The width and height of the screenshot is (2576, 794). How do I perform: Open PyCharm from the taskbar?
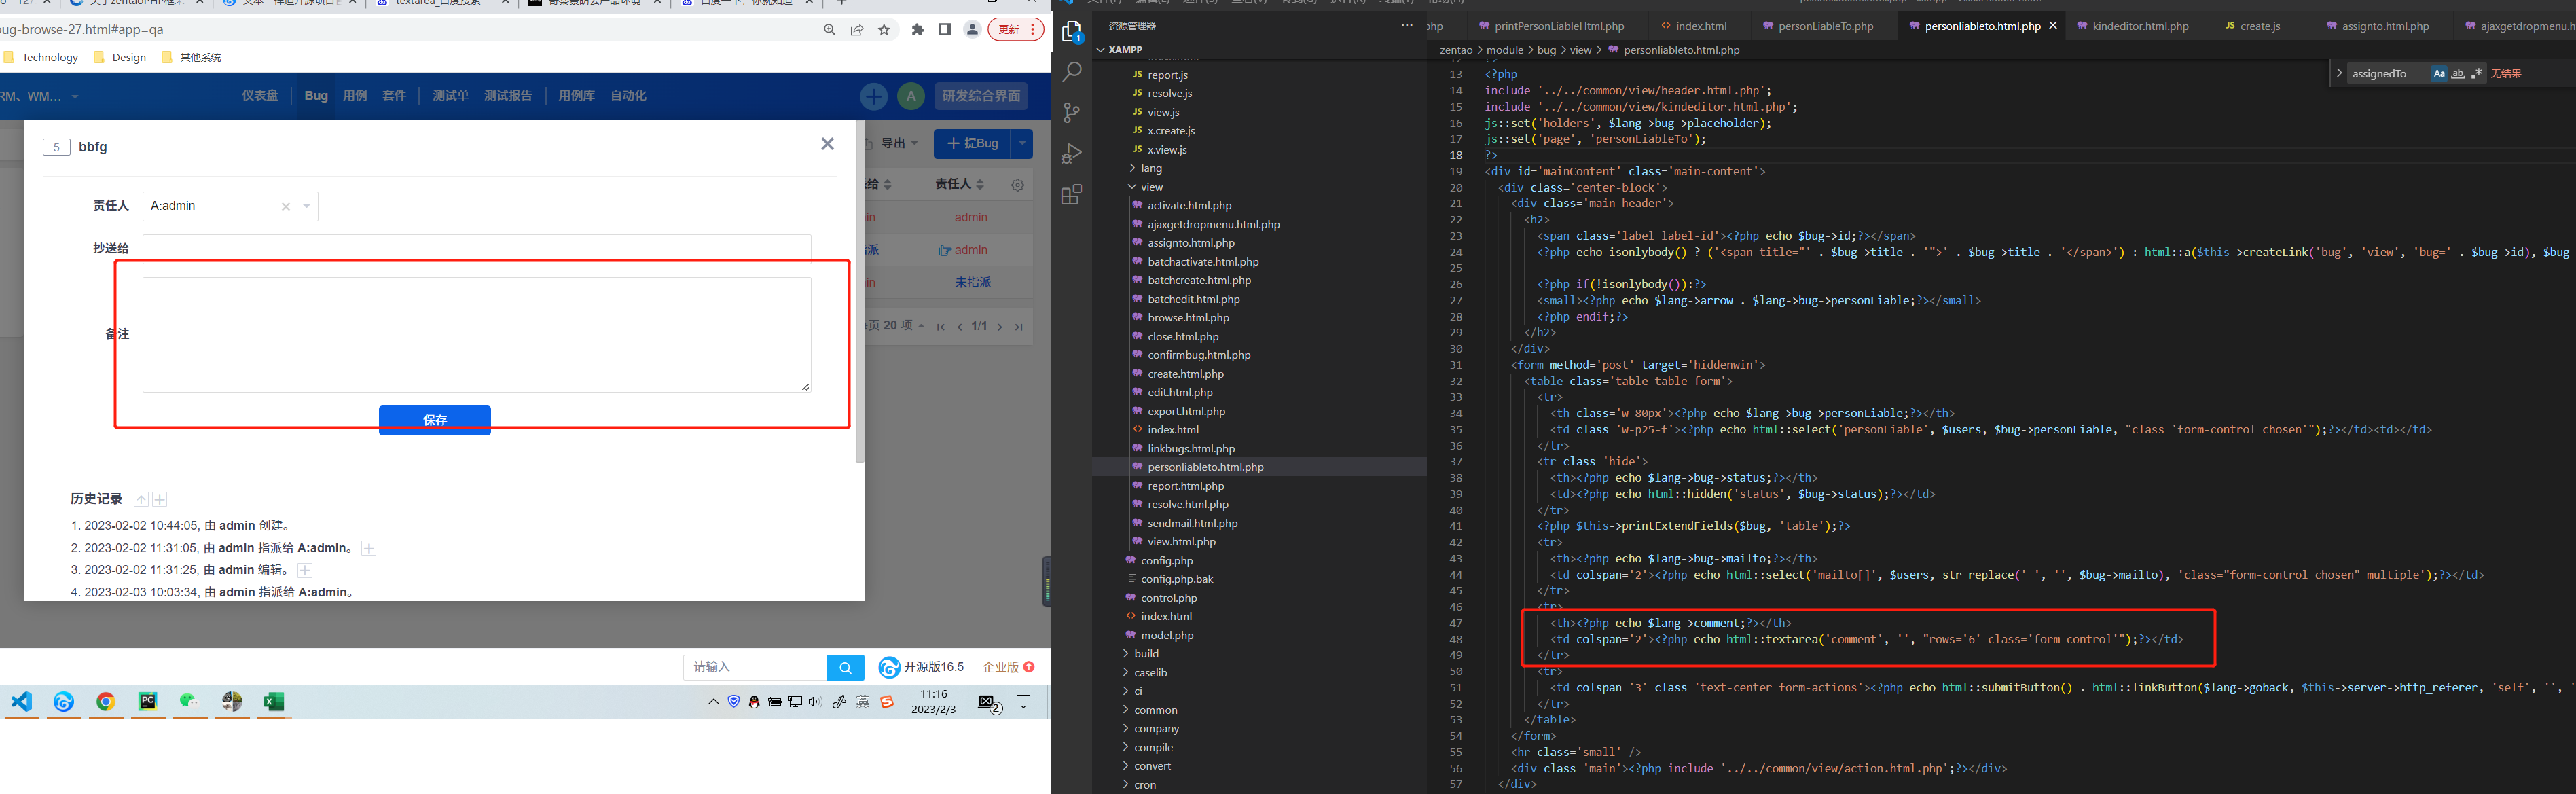[x=148, y=702]
